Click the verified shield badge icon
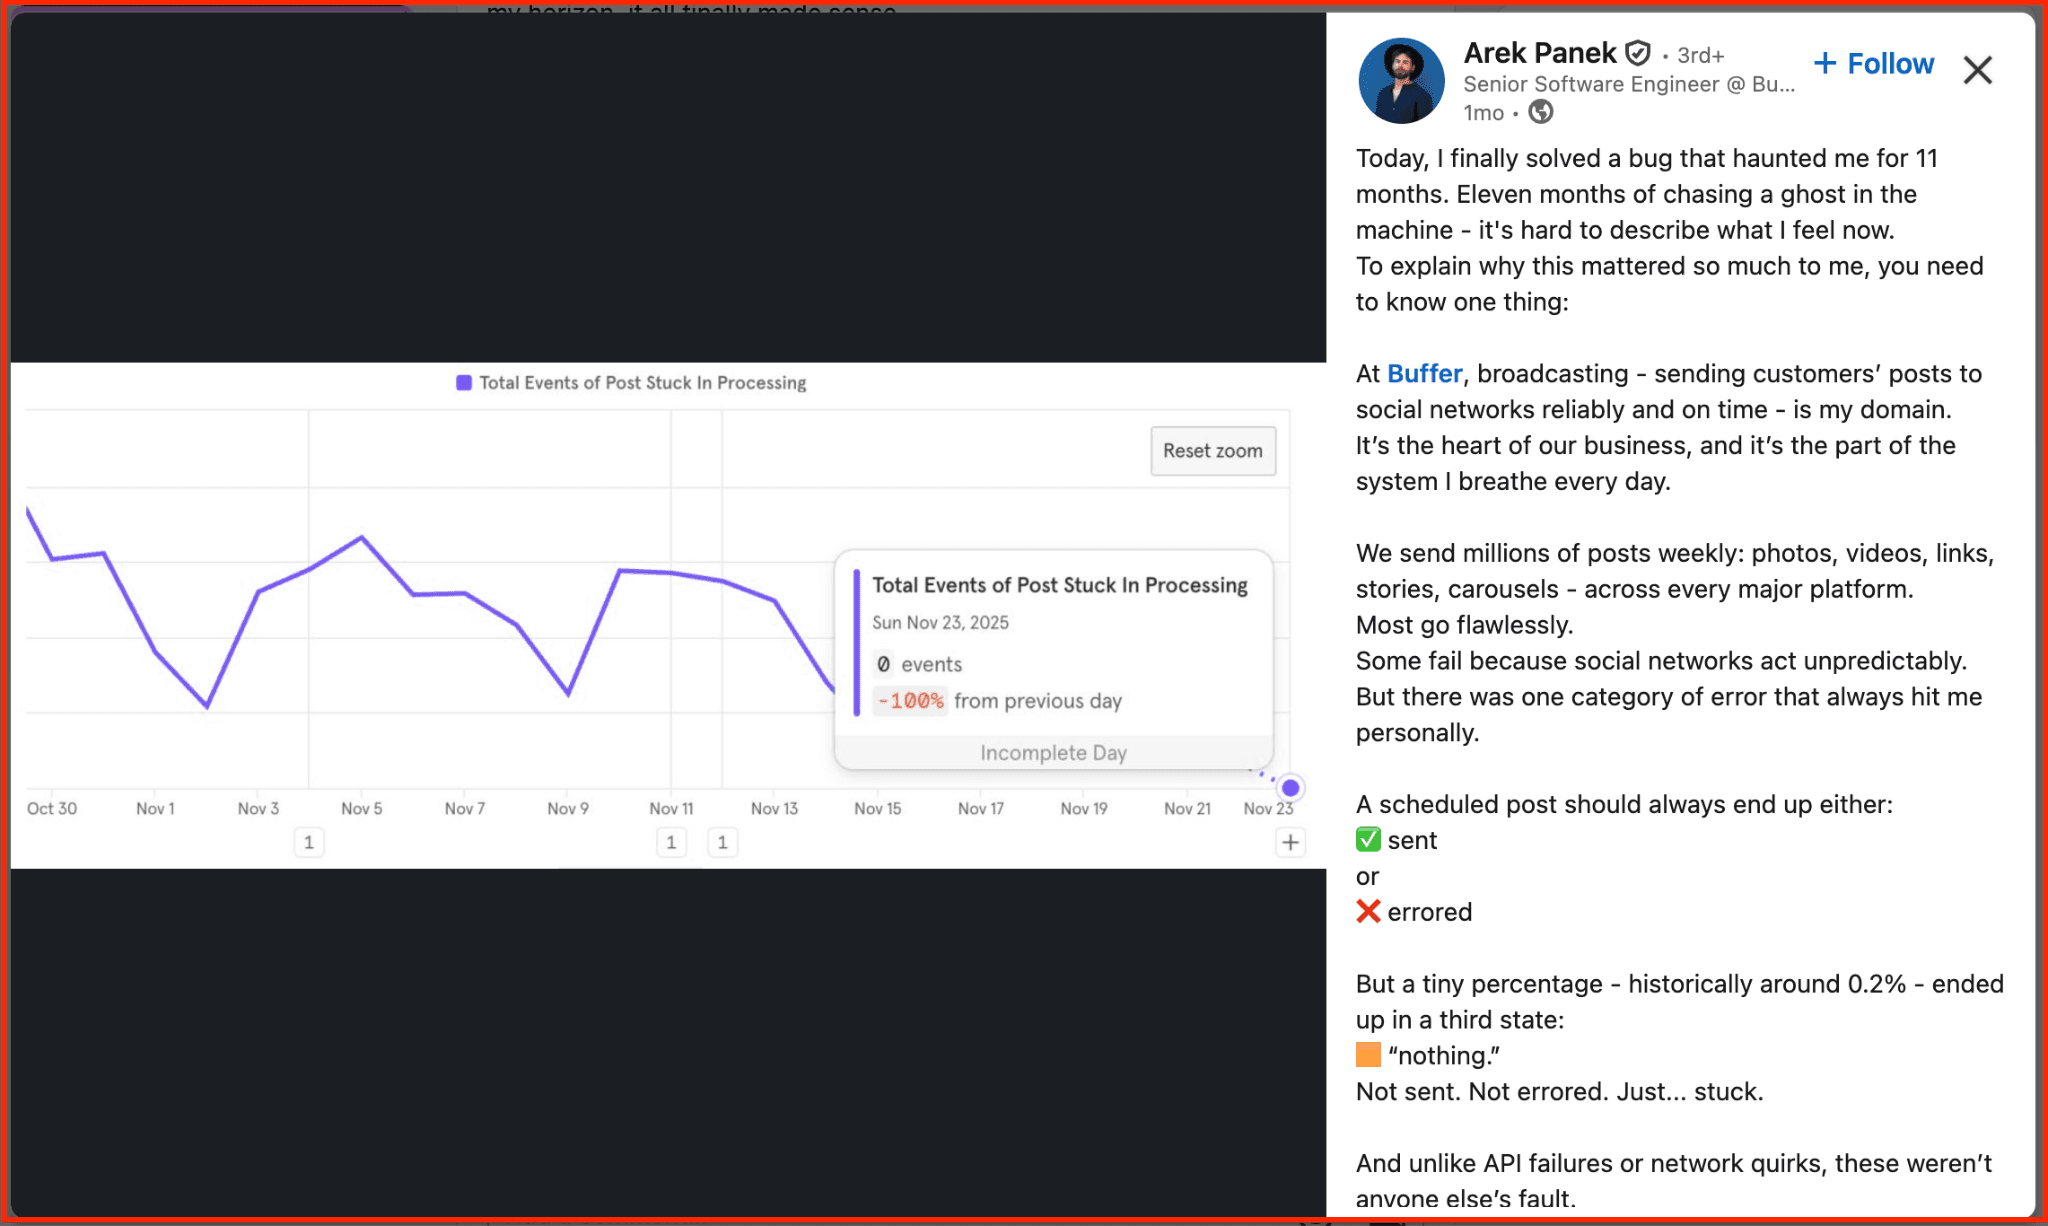Image resolution: width=2048 pixels, height=1226 pixels. click(1637, 53)
